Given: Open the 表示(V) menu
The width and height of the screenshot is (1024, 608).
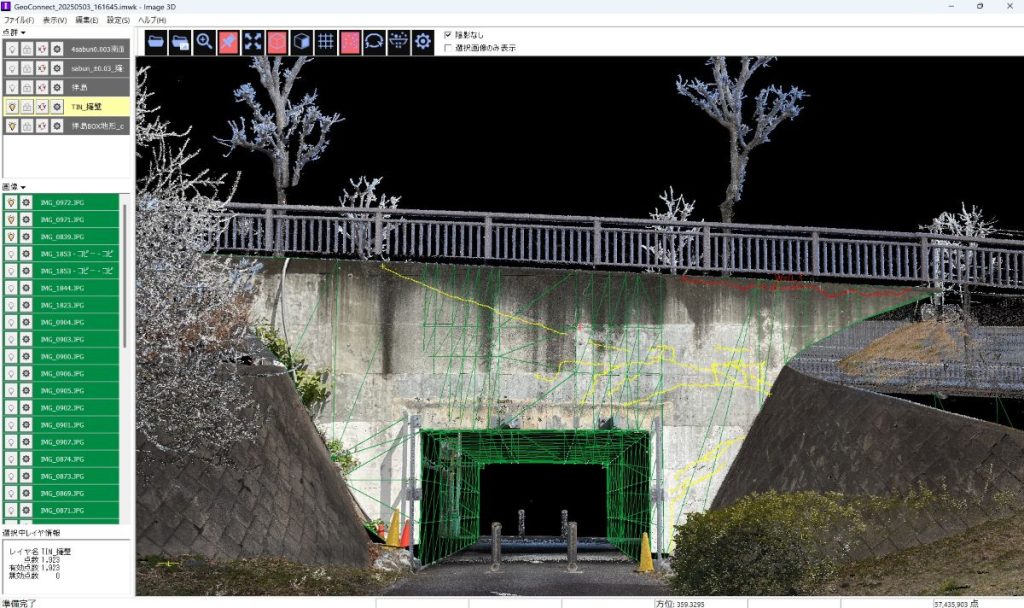Looking at the screenshot, I should (54, 20).
